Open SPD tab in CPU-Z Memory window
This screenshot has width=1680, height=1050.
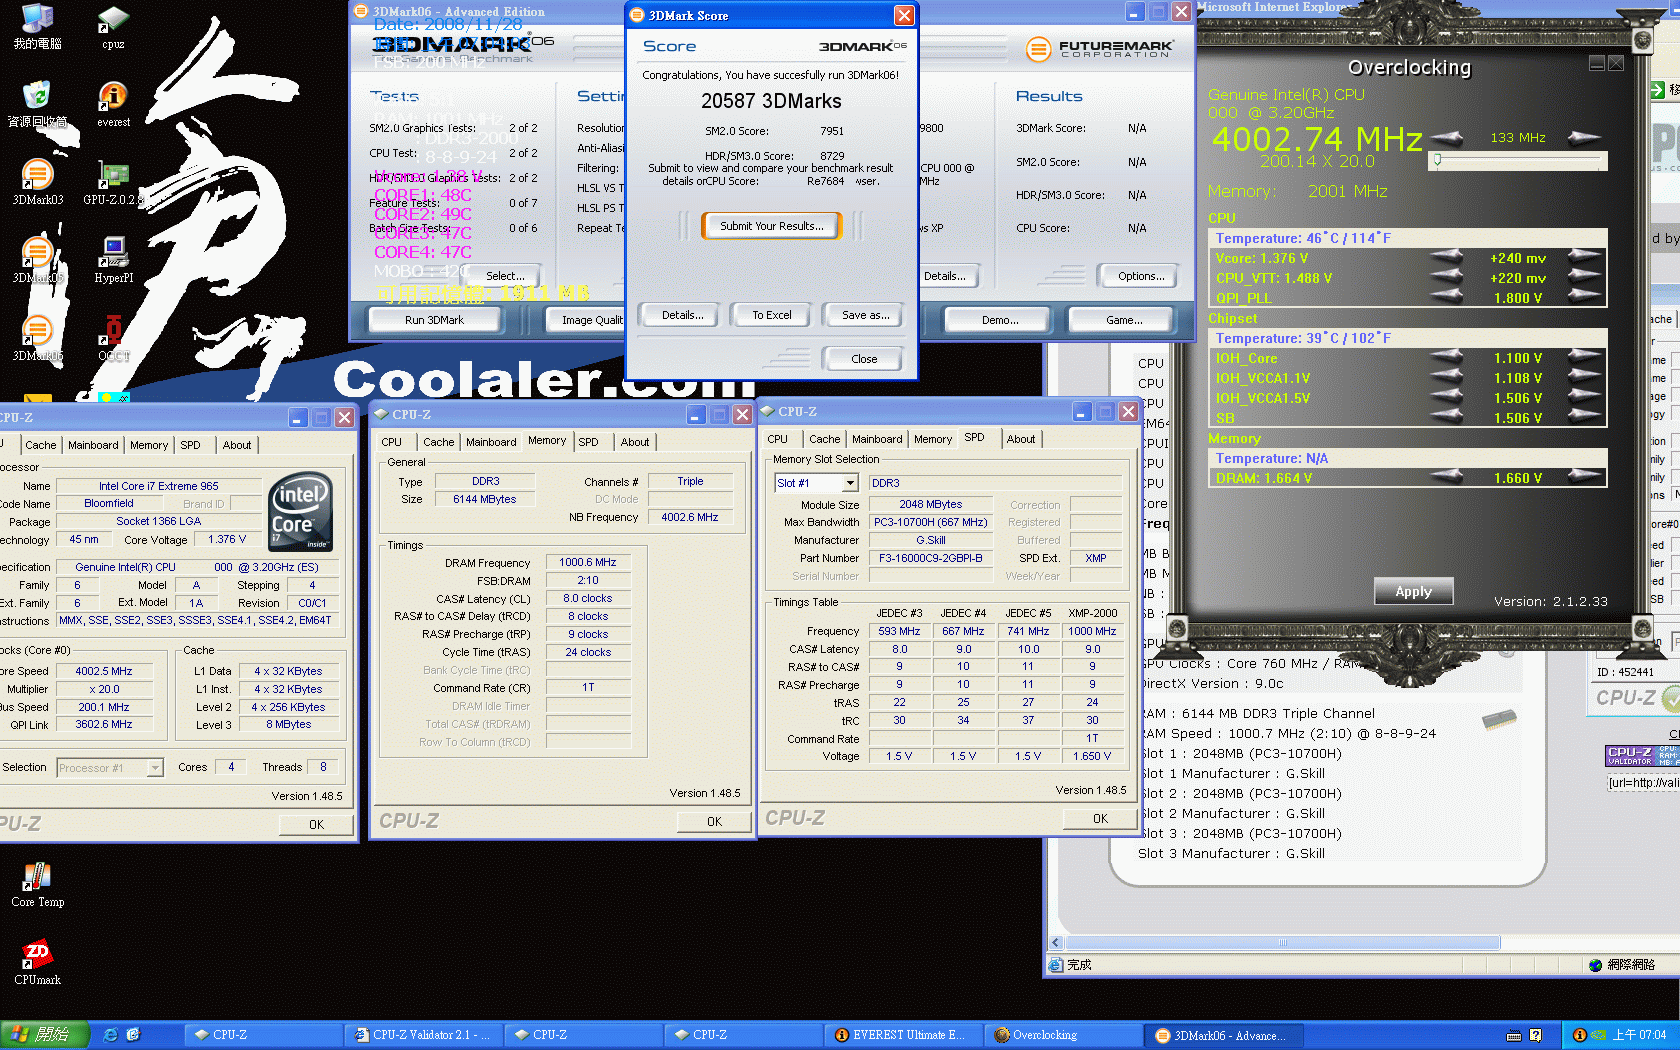click(x=589, y=442)
